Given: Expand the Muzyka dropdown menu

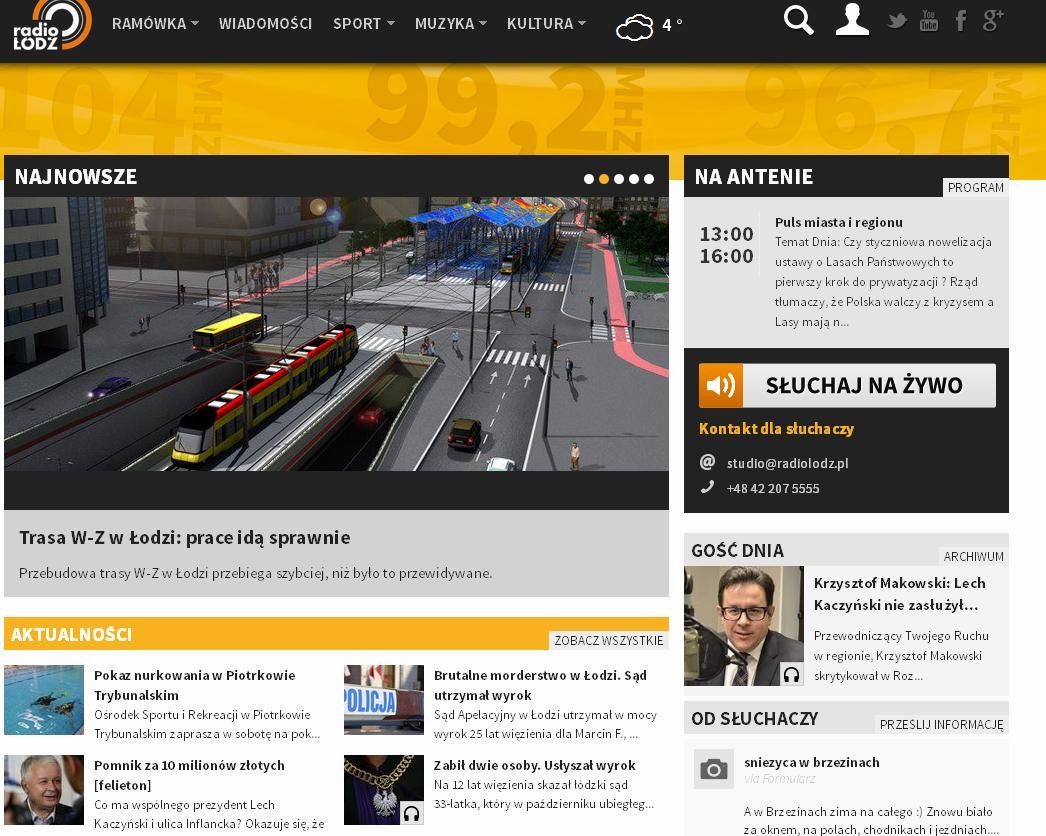Looking at the screenshot, I should [450, 23].
